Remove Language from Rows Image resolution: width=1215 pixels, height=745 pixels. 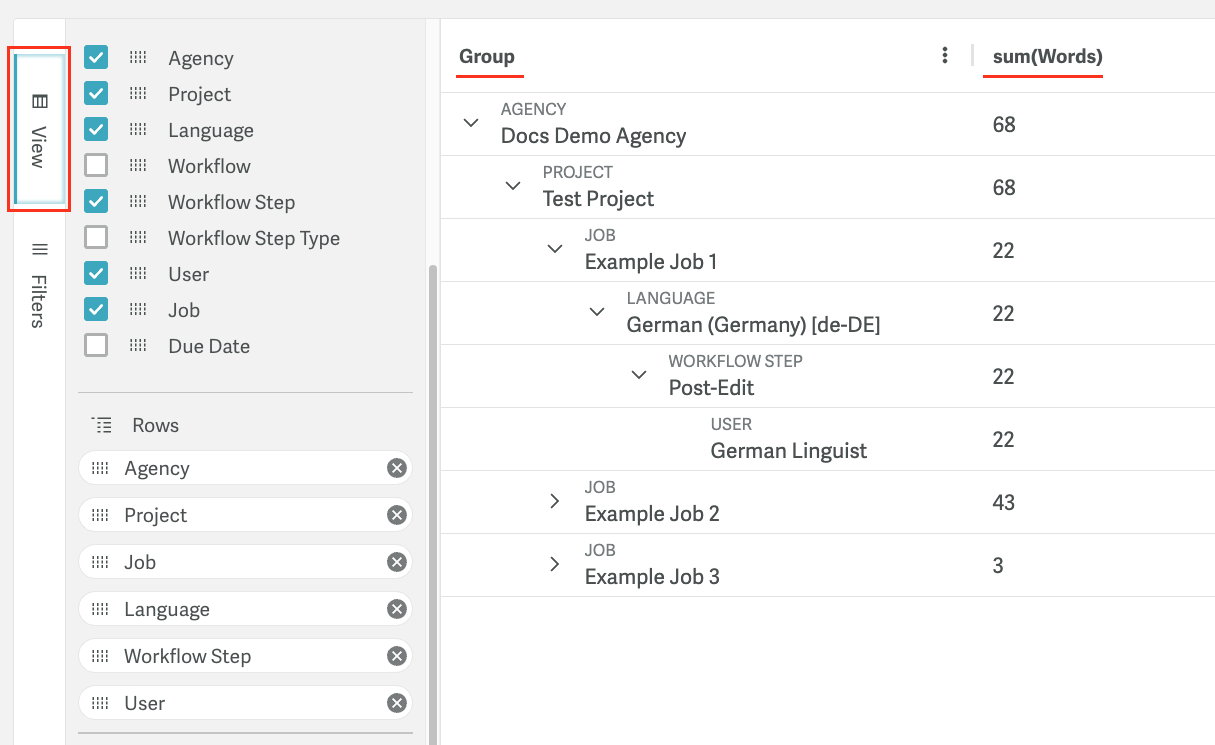click(x=397, y=609)
